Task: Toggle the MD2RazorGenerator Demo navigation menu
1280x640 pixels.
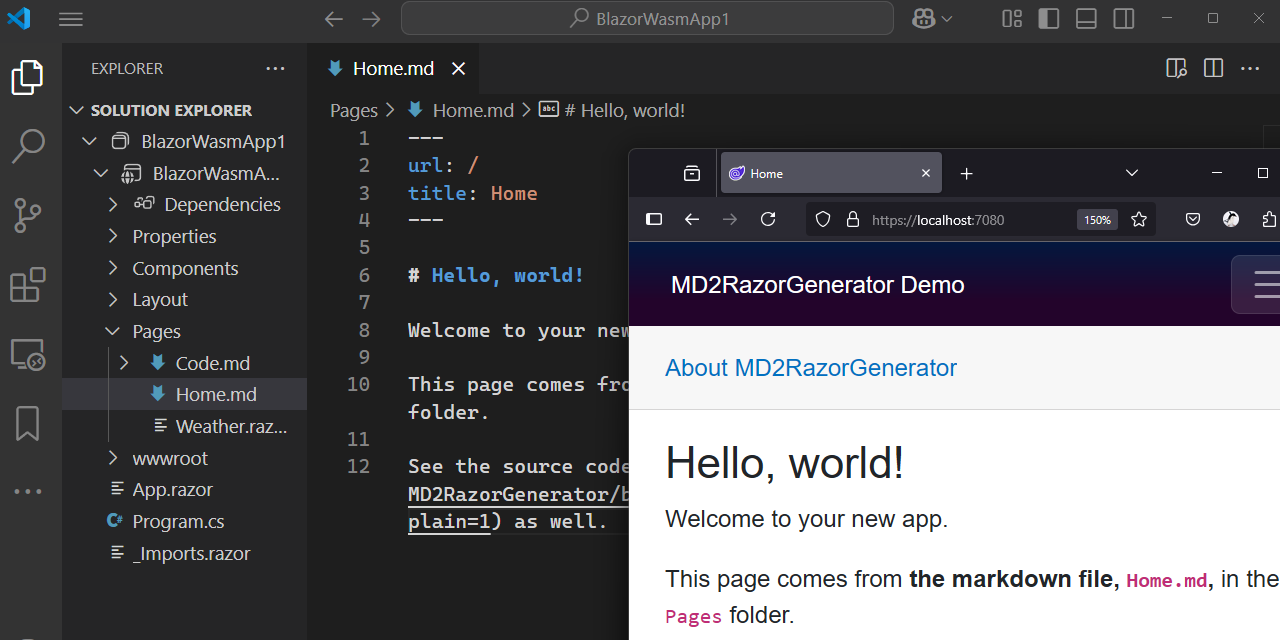Action: (1257, 285)
